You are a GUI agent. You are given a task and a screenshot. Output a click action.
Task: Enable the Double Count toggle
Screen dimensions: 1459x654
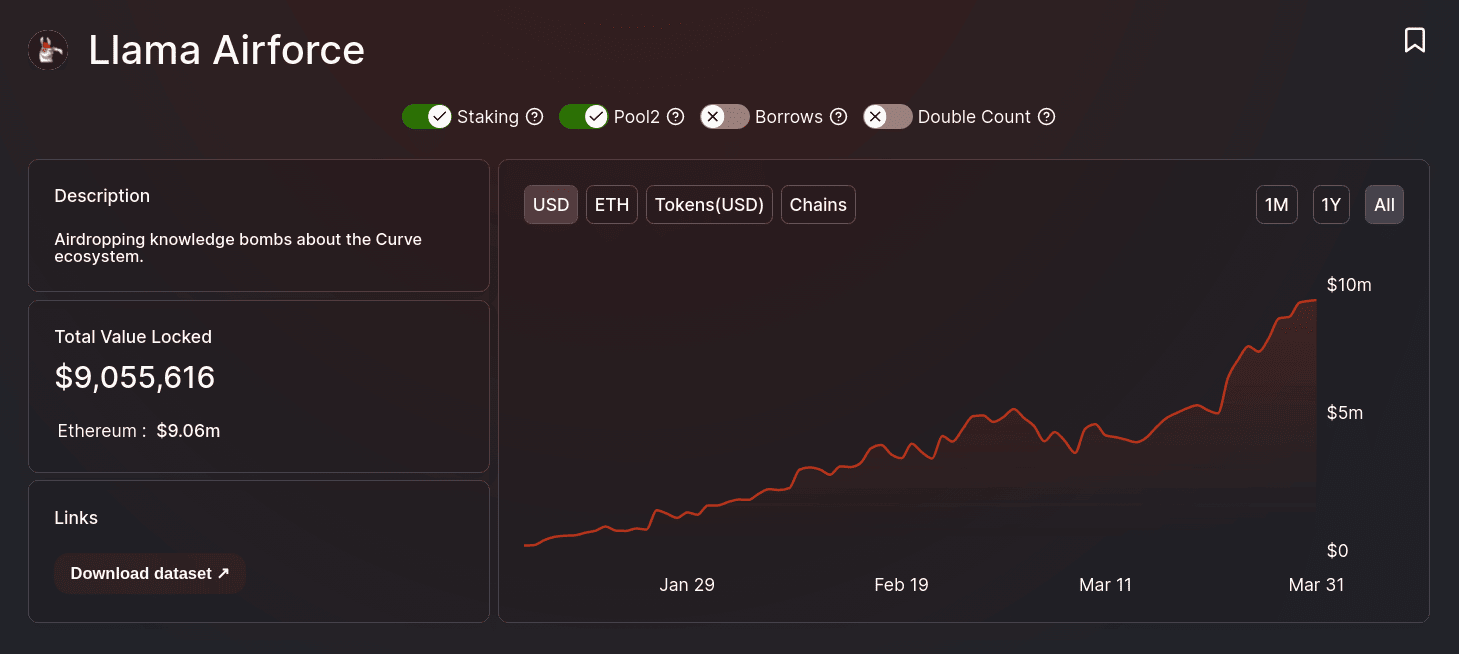pyautogui.click(x=888, y=117)
